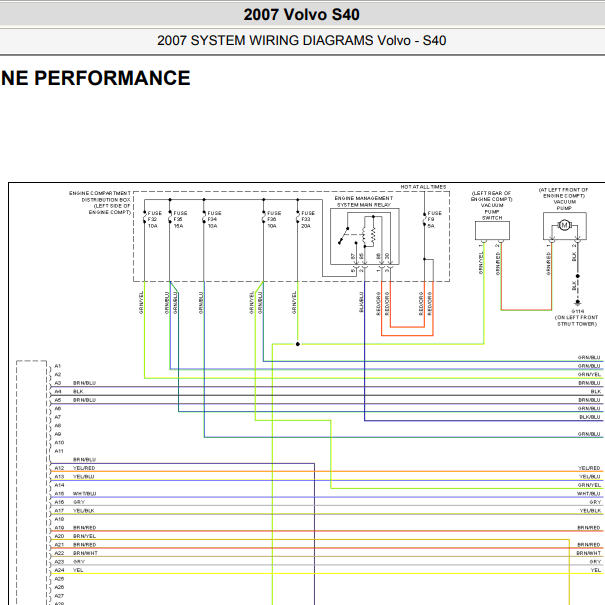Click '2007 SYSTEM WIRING DIAGRAMS Volvo - S40' subtitle
The image size is (605, 605).
301,41
